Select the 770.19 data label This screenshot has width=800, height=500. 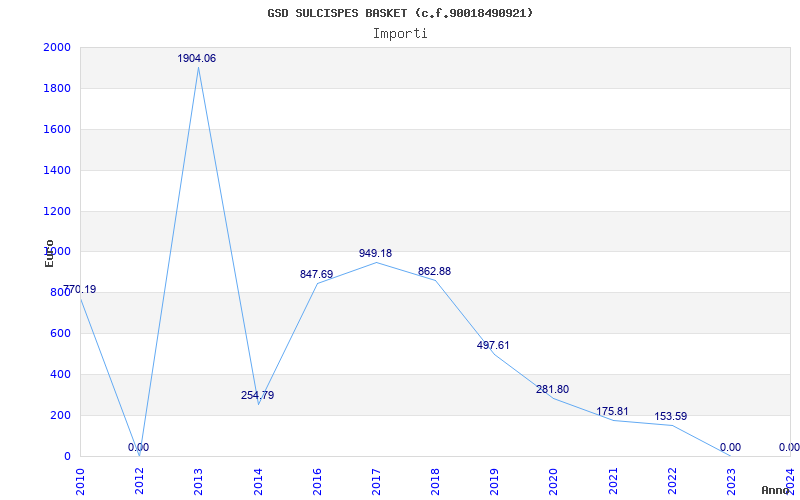coord(80,289)
